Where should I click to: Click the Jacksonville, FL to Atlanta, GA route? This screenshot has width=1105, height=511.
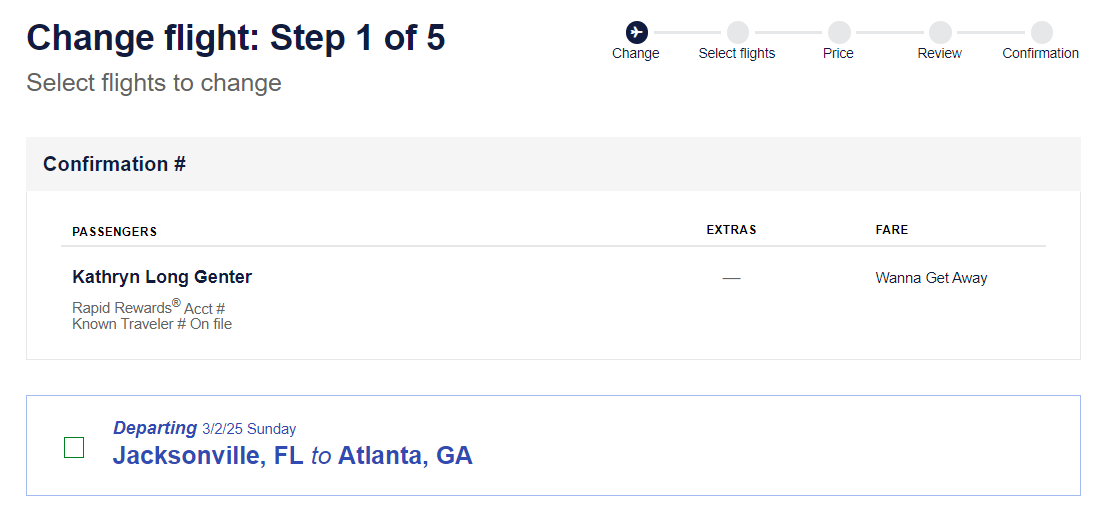(292, 456)
